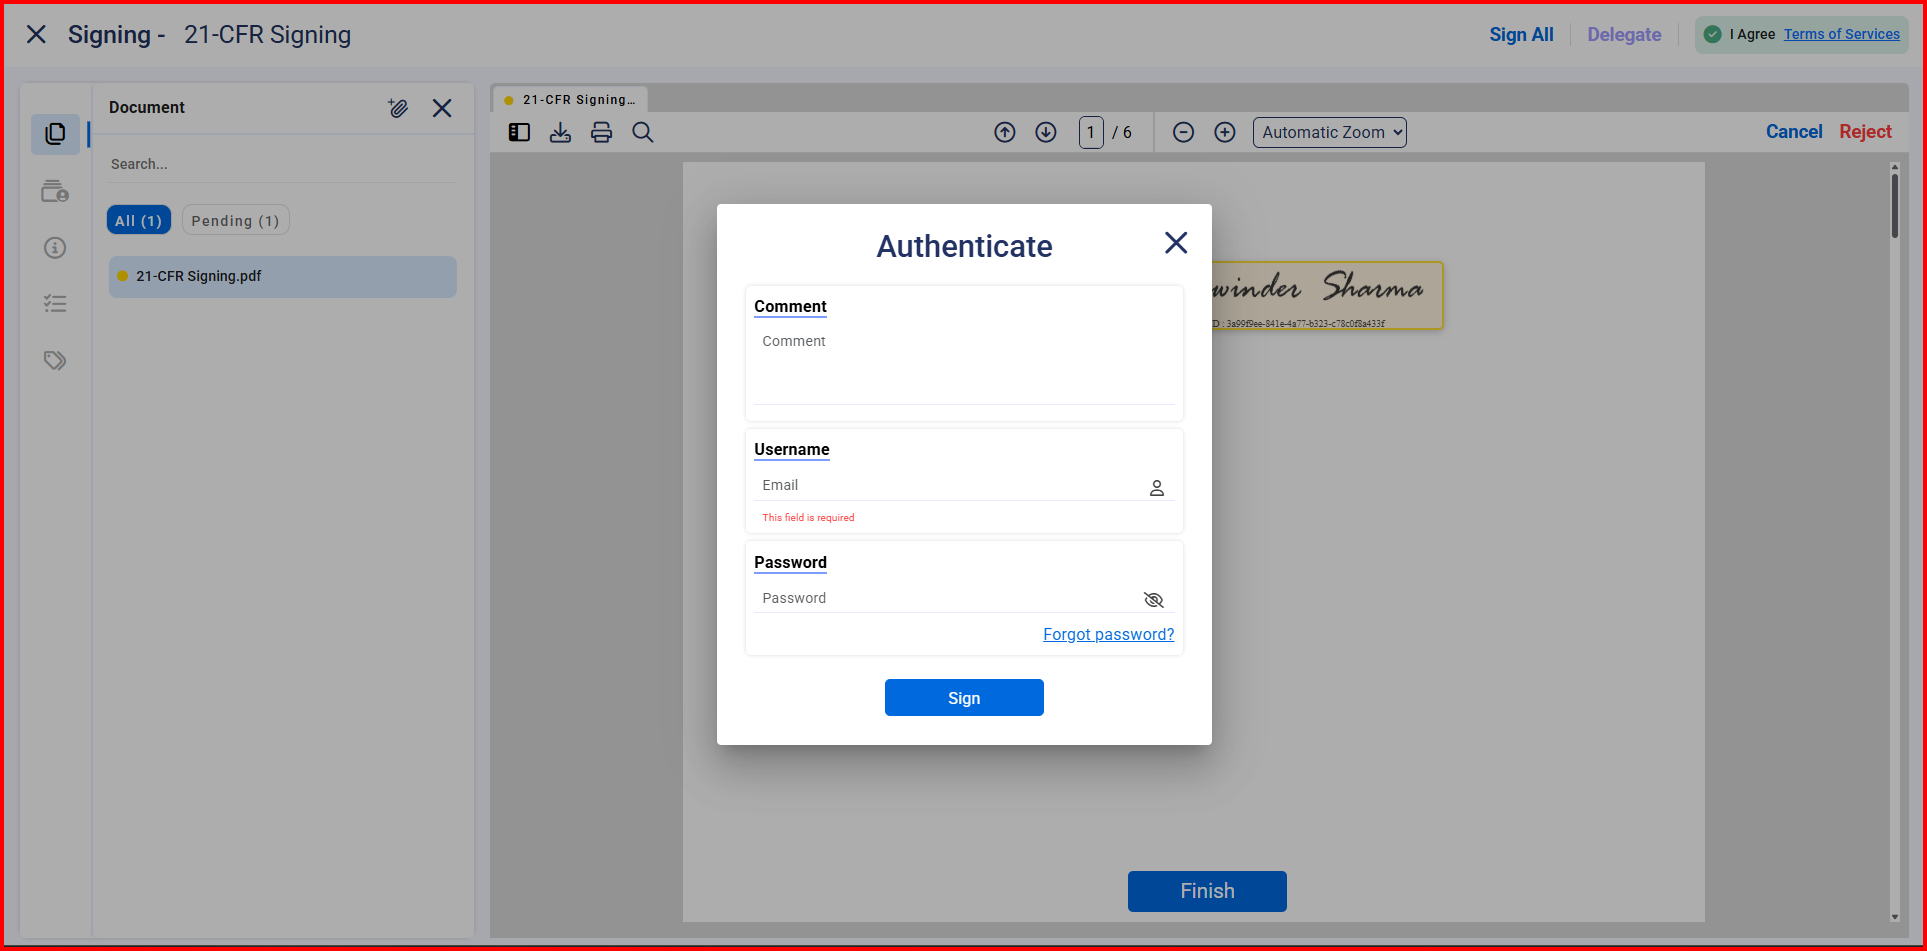Click the blue Sign button
This screenshot has width=1927, height=951.
pyautogui.click(x=964, y=698)
